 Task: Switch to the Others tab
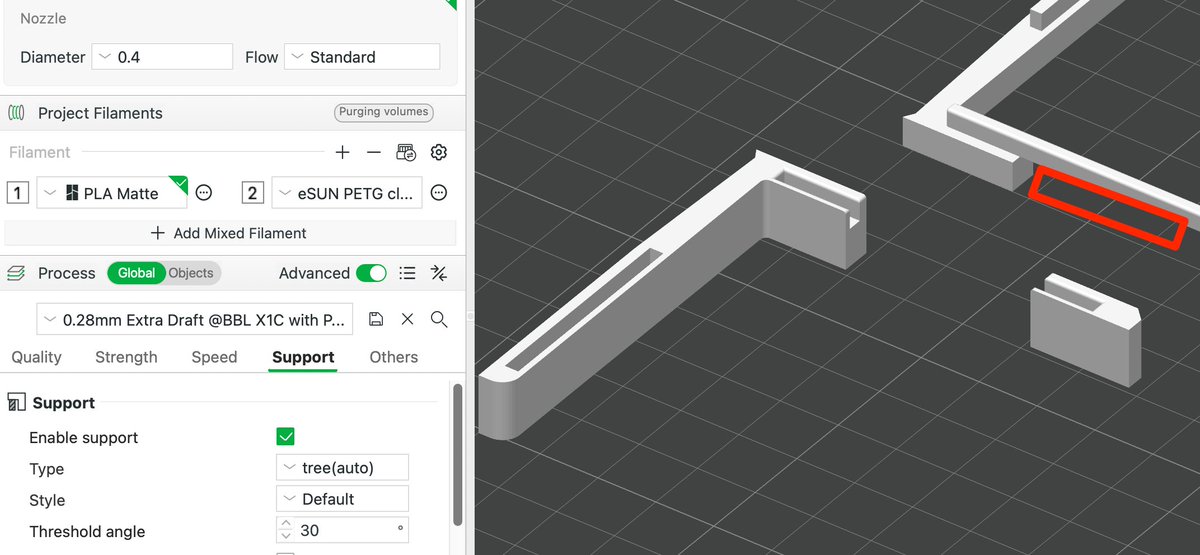394,357
